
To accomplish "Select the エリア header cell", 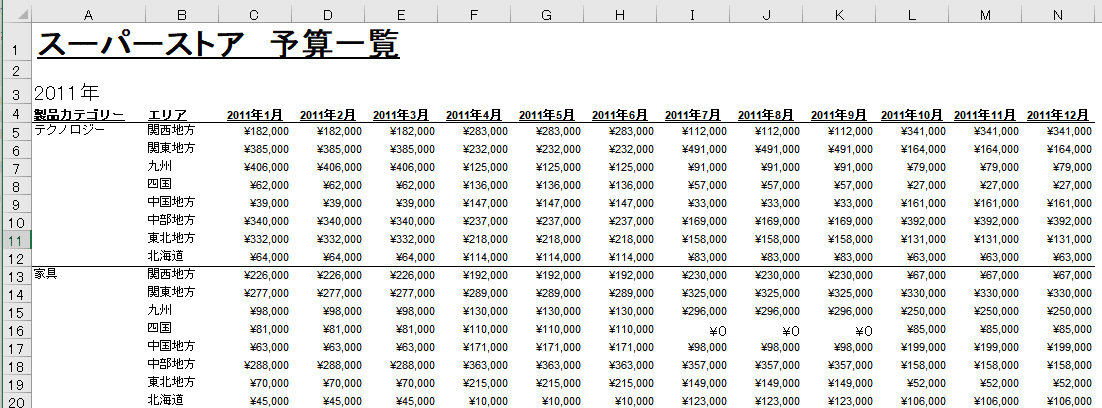I will (x=167, y=114).
